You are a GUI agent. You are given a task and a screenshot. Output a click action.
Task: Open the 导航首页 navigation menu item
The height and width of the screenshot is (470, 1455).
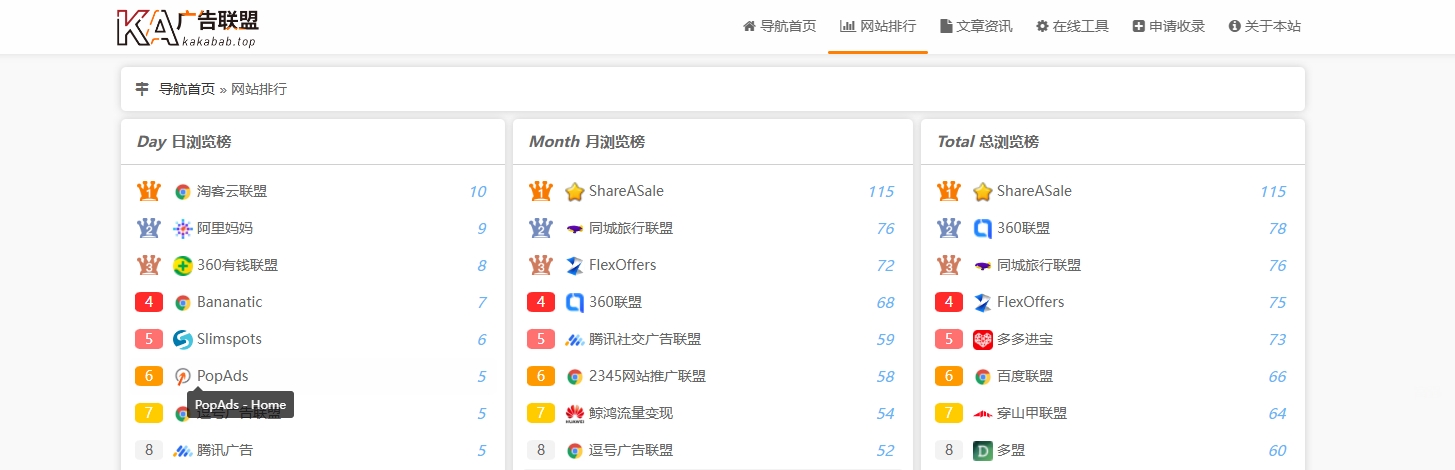779,26
